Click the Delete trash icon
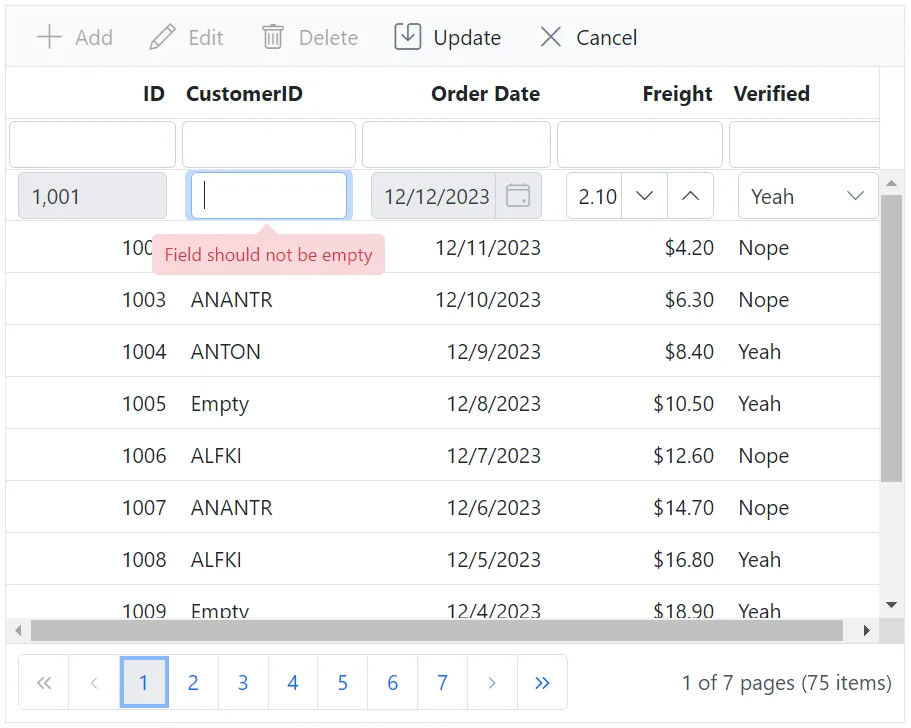 click(272, 37)
